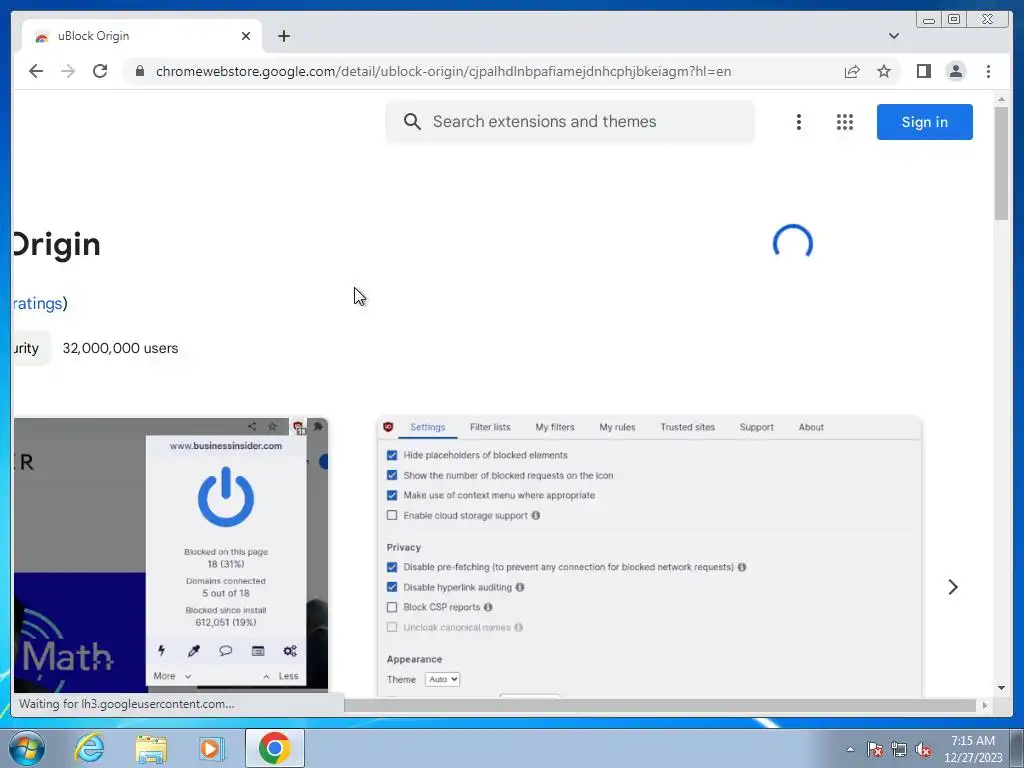The height and width of the screenshot is (768, 1024).
Task: Open the dashboard gears icon in popup
Action: point(290,650)
